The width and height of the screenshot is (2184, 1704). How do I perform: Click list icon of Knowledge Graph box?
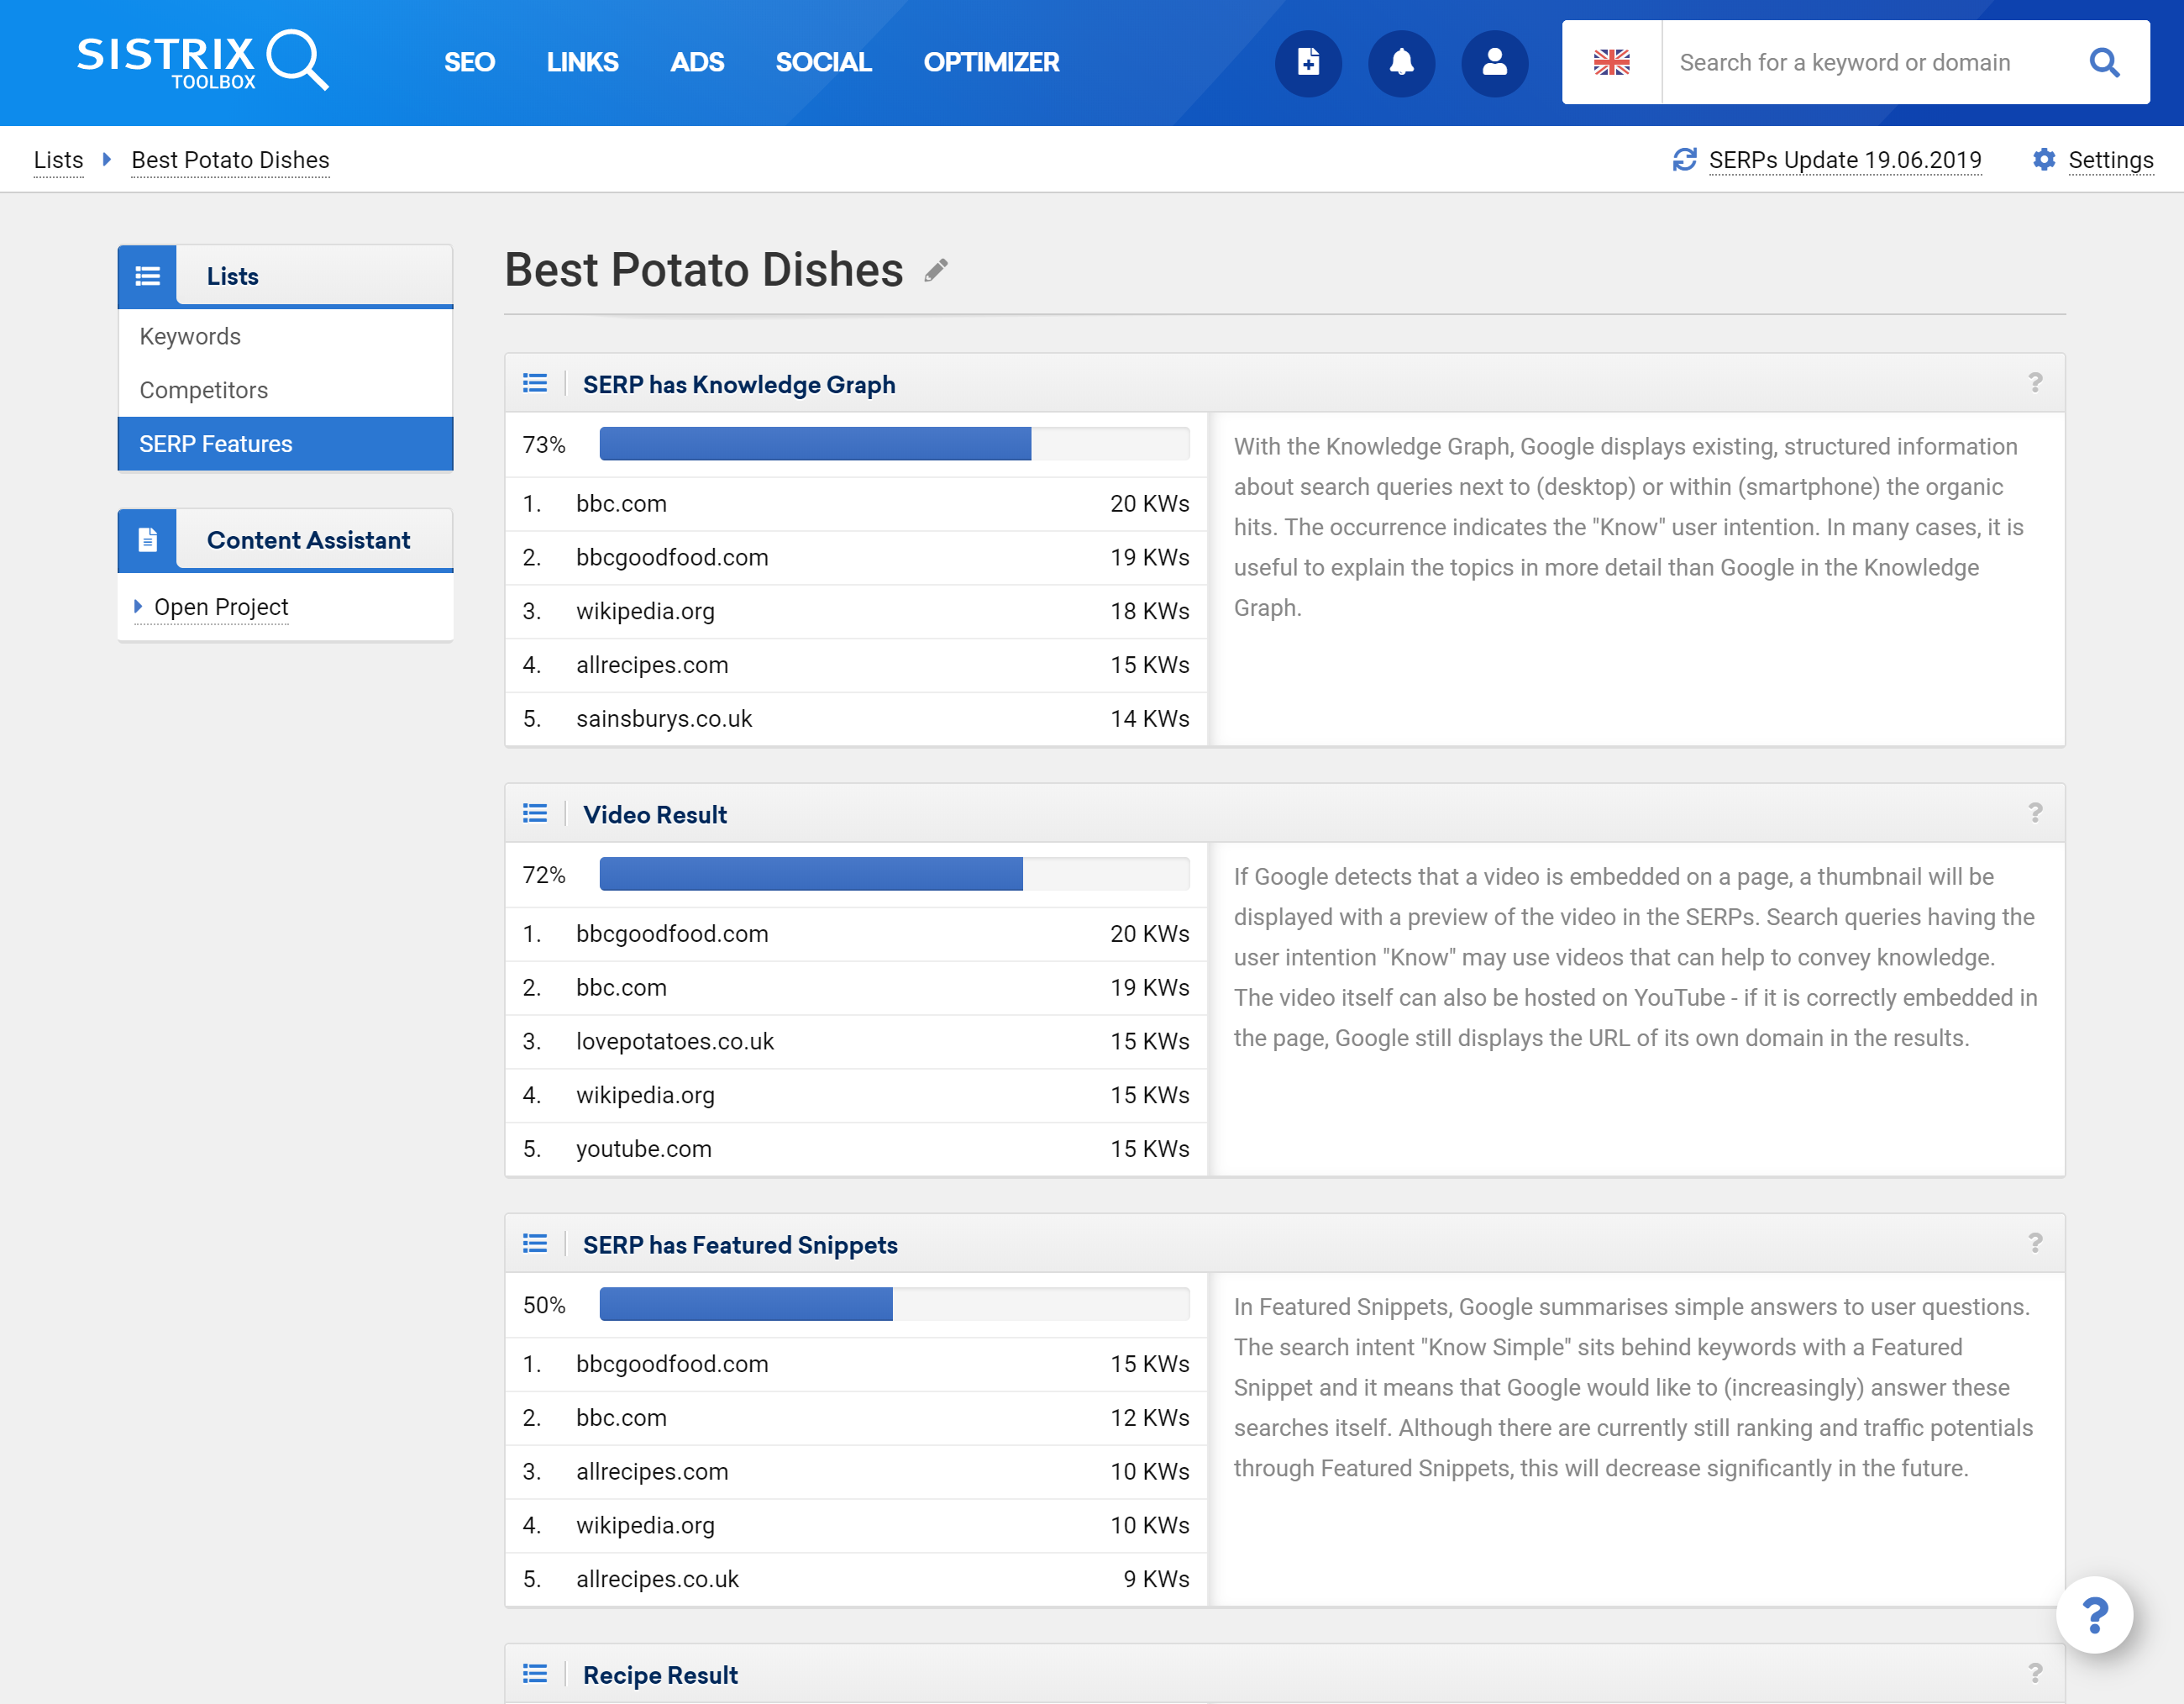[535, 384]
